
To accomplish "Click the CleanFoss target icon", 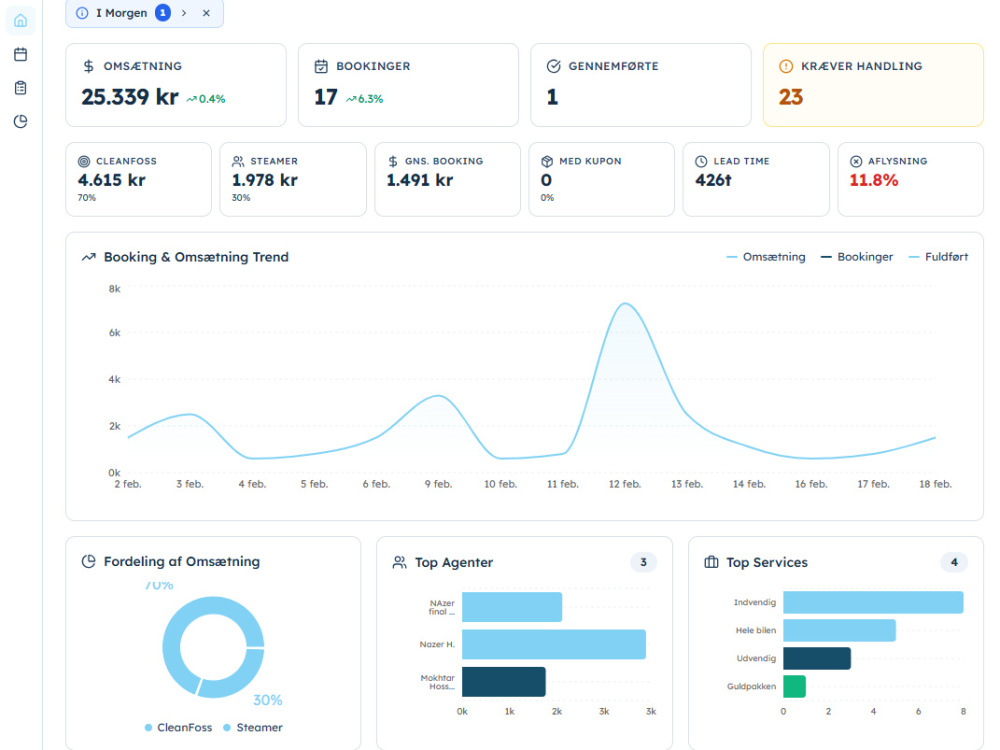I will coord(84,161).
